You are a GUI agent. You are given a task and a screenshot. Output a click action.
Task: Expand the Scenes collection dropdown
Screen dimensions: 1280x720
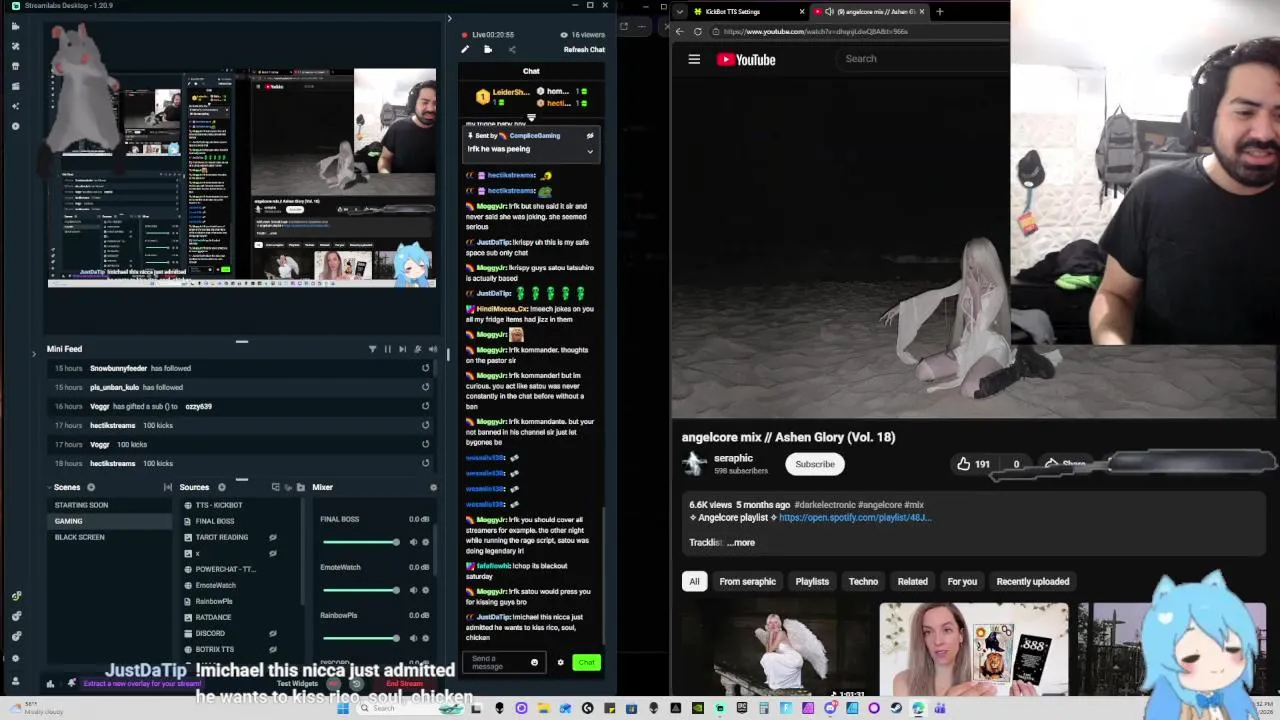coord(50,487)
